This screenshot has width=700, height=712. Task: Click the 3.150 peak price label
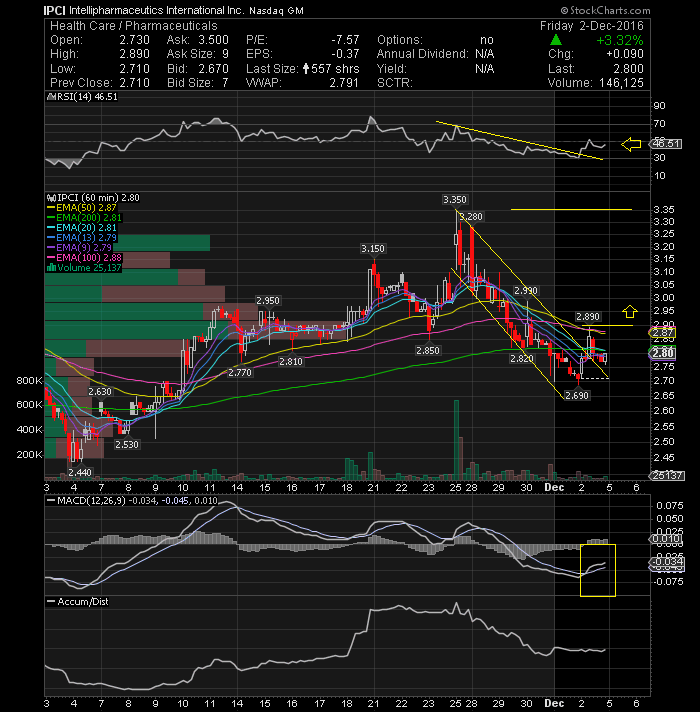[x=373, y=249]
